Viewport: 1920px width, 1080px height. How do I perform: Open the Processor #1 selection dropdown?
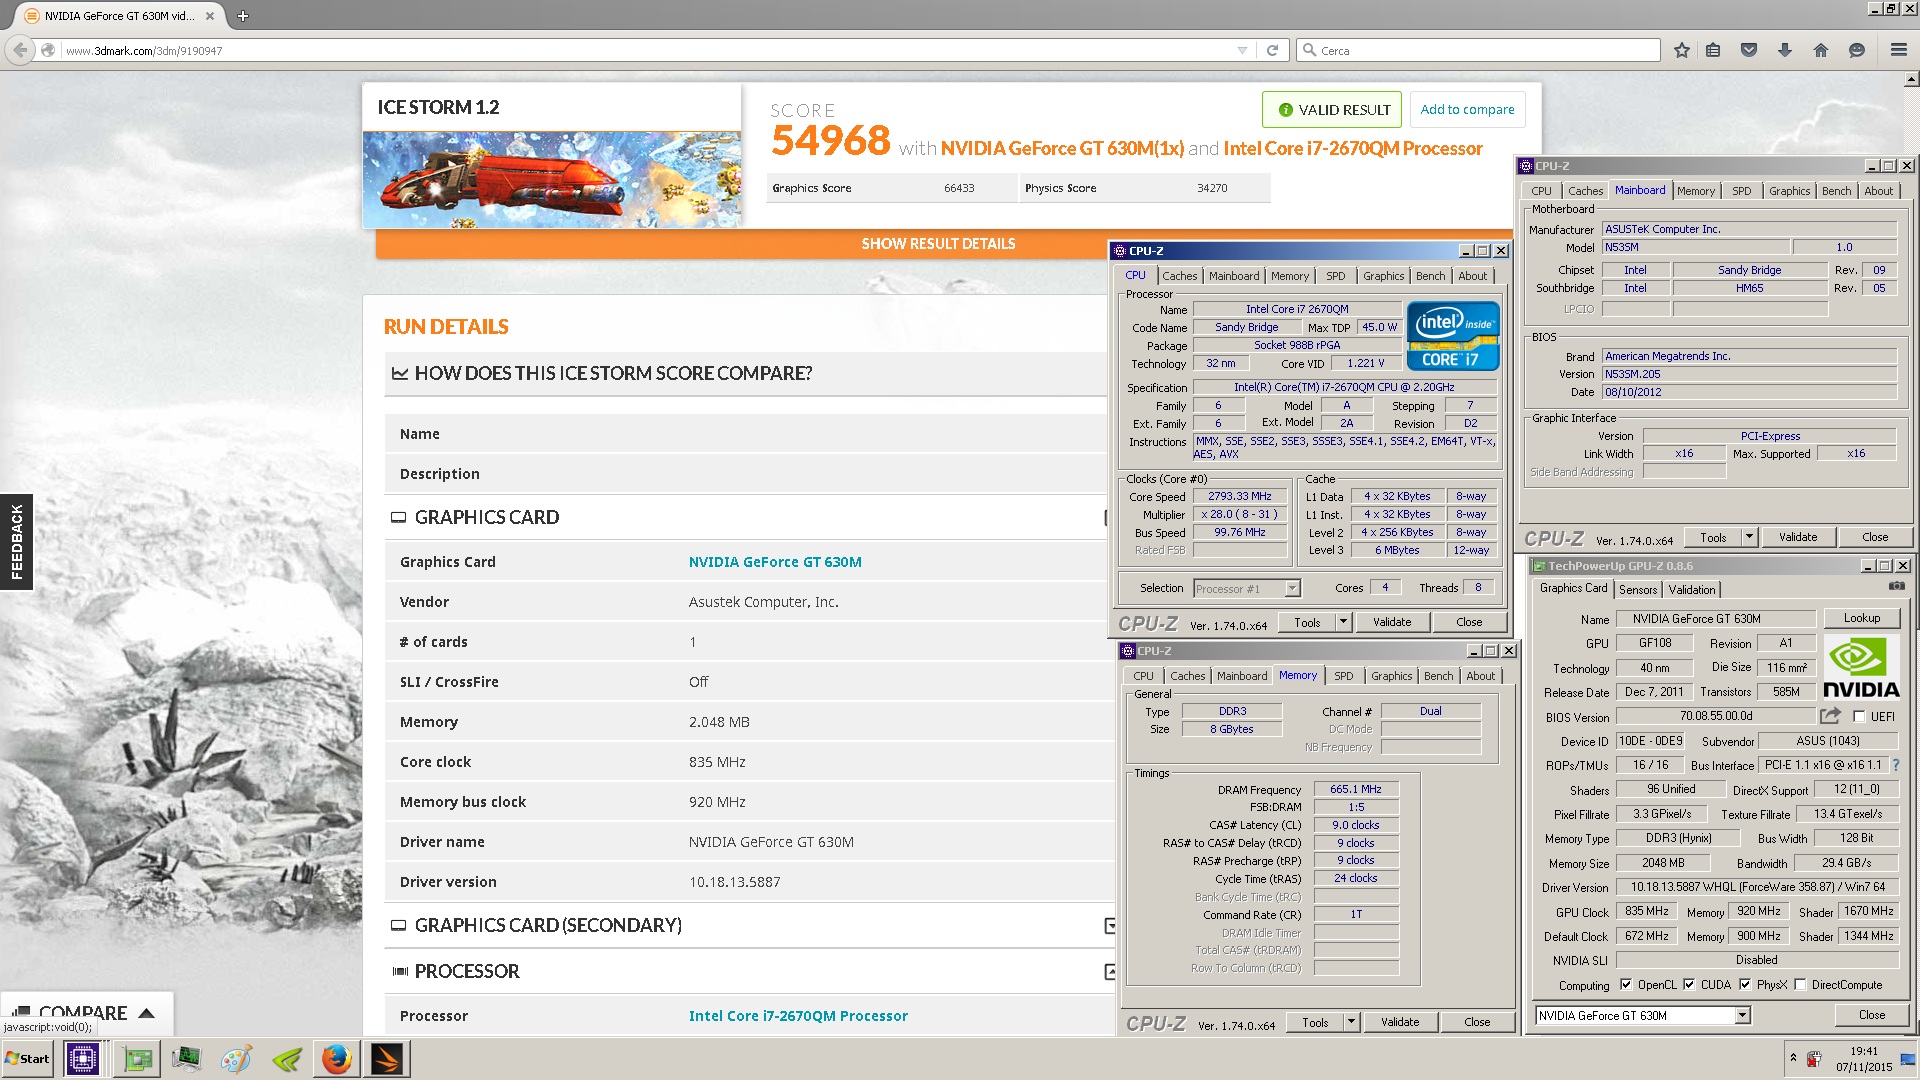[1292, 589]
